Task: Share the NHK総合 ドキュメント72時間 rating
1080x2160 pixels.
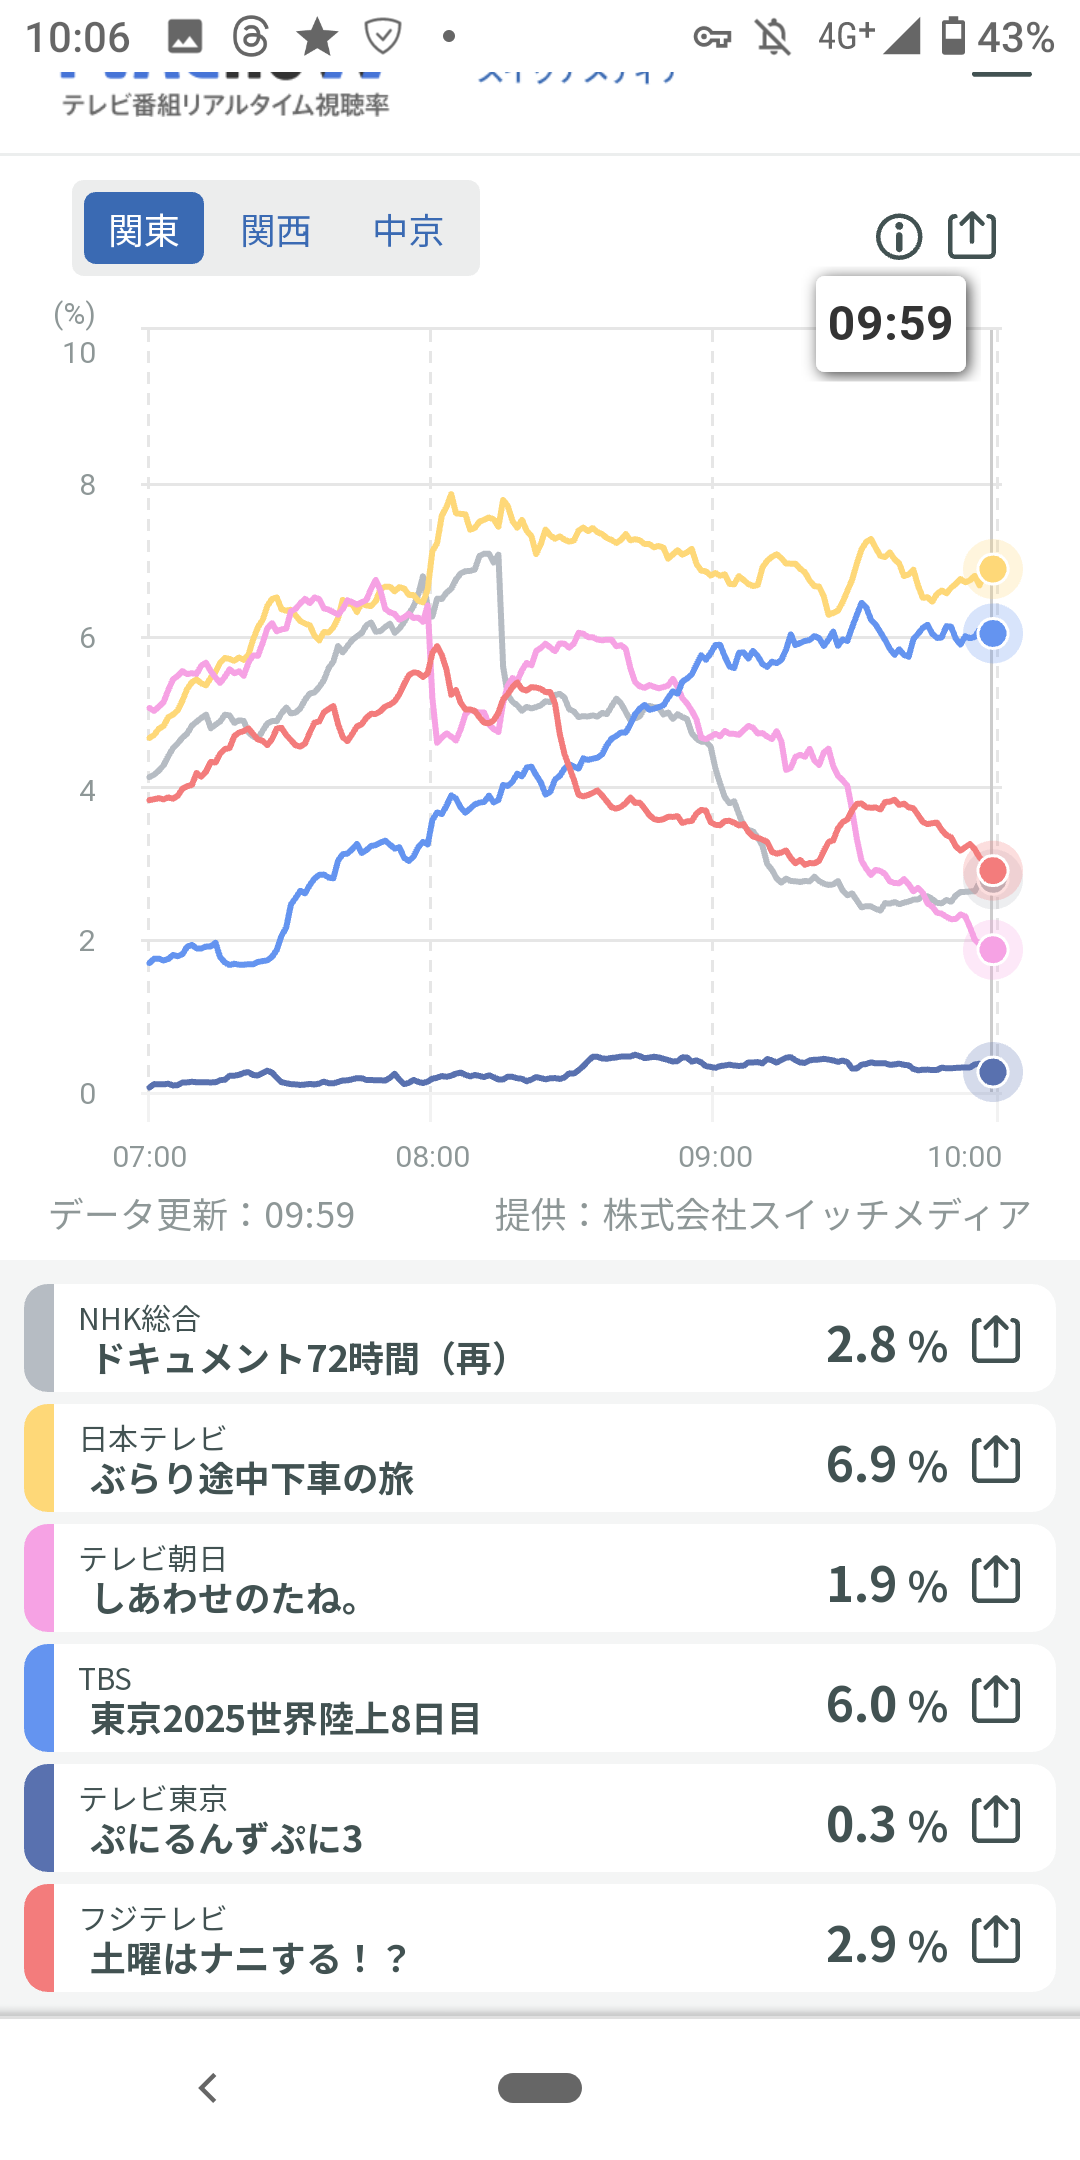Action: coord(996,1339)
